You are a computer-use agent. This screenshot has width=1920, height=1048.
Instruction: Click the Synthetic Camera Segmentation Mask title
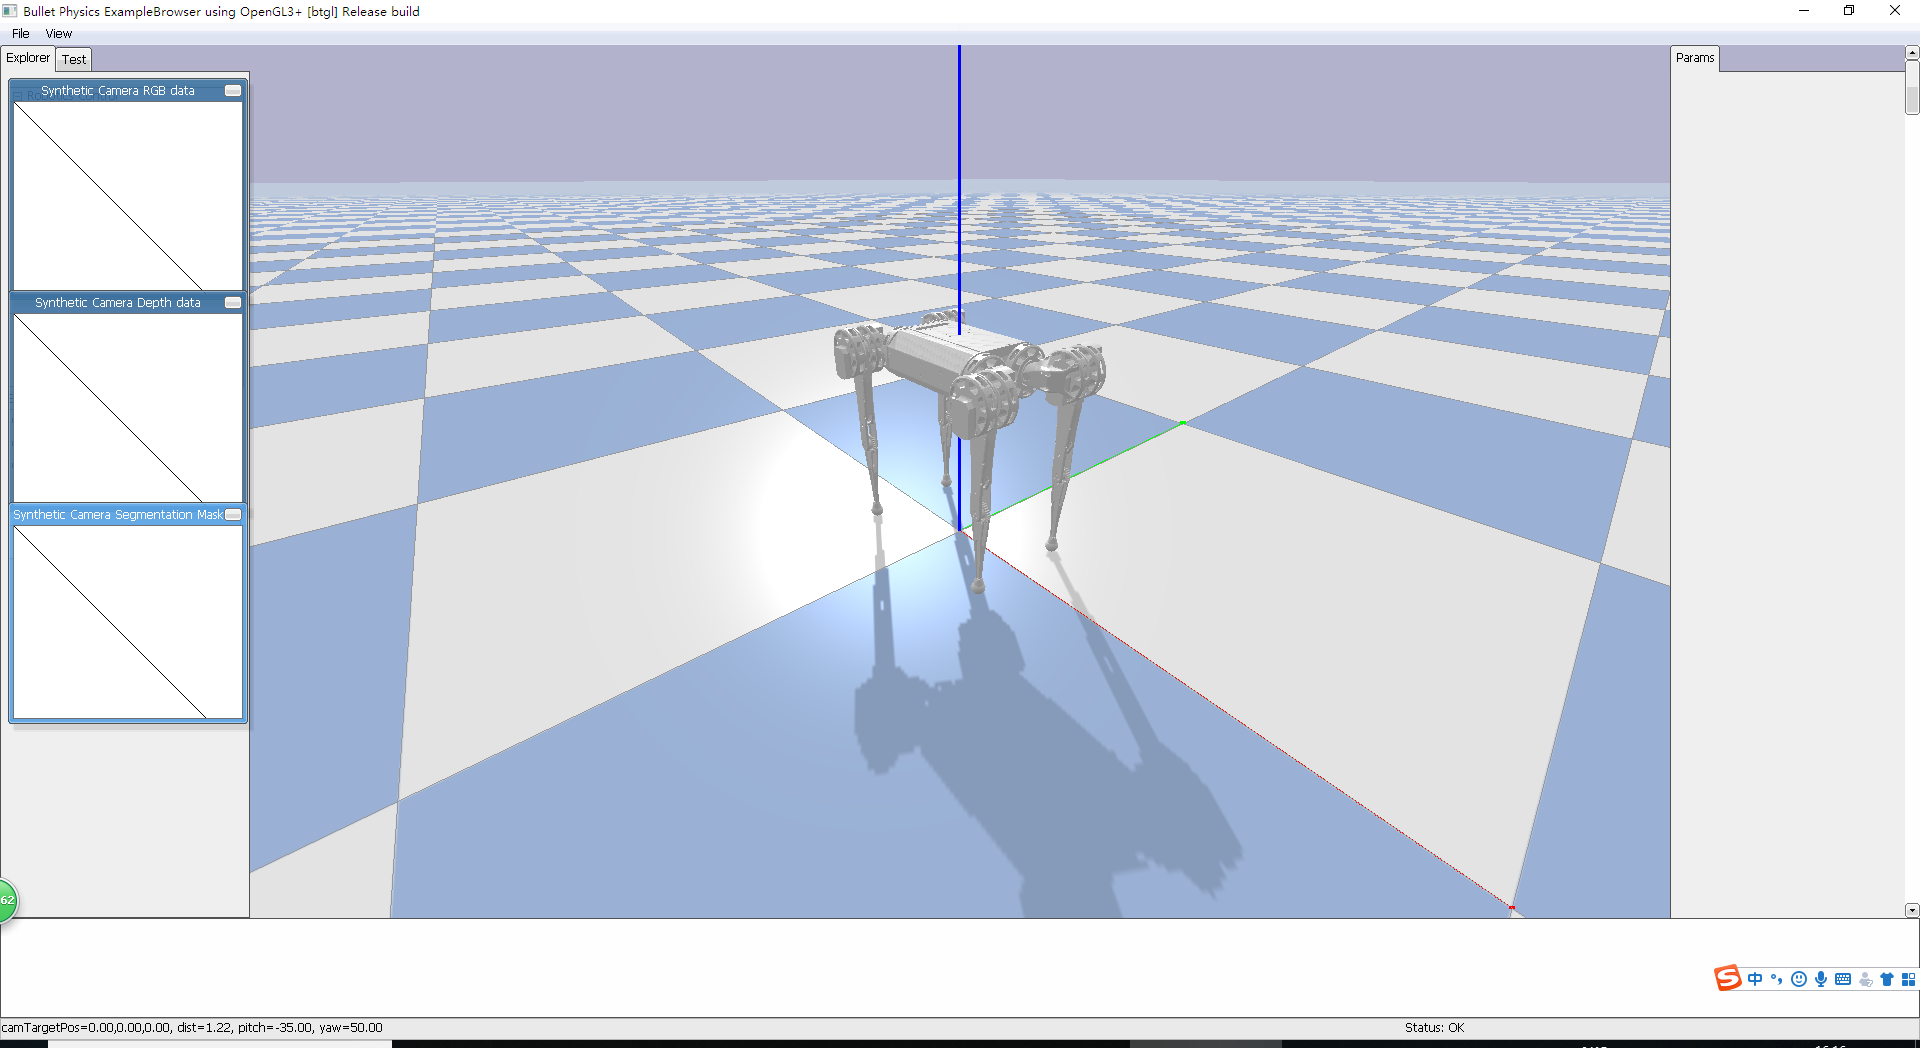(x=118, y=515)
